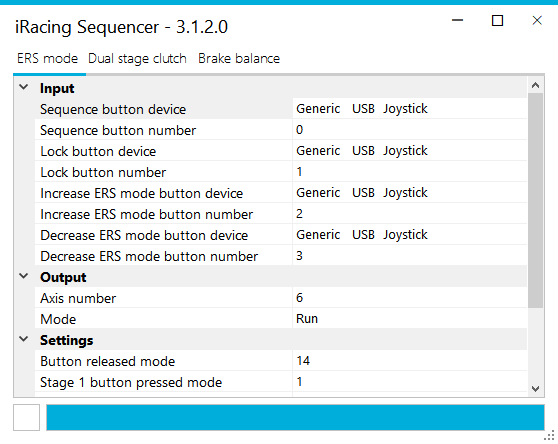
Task: Select Lock button device value field
Action: 410,150
